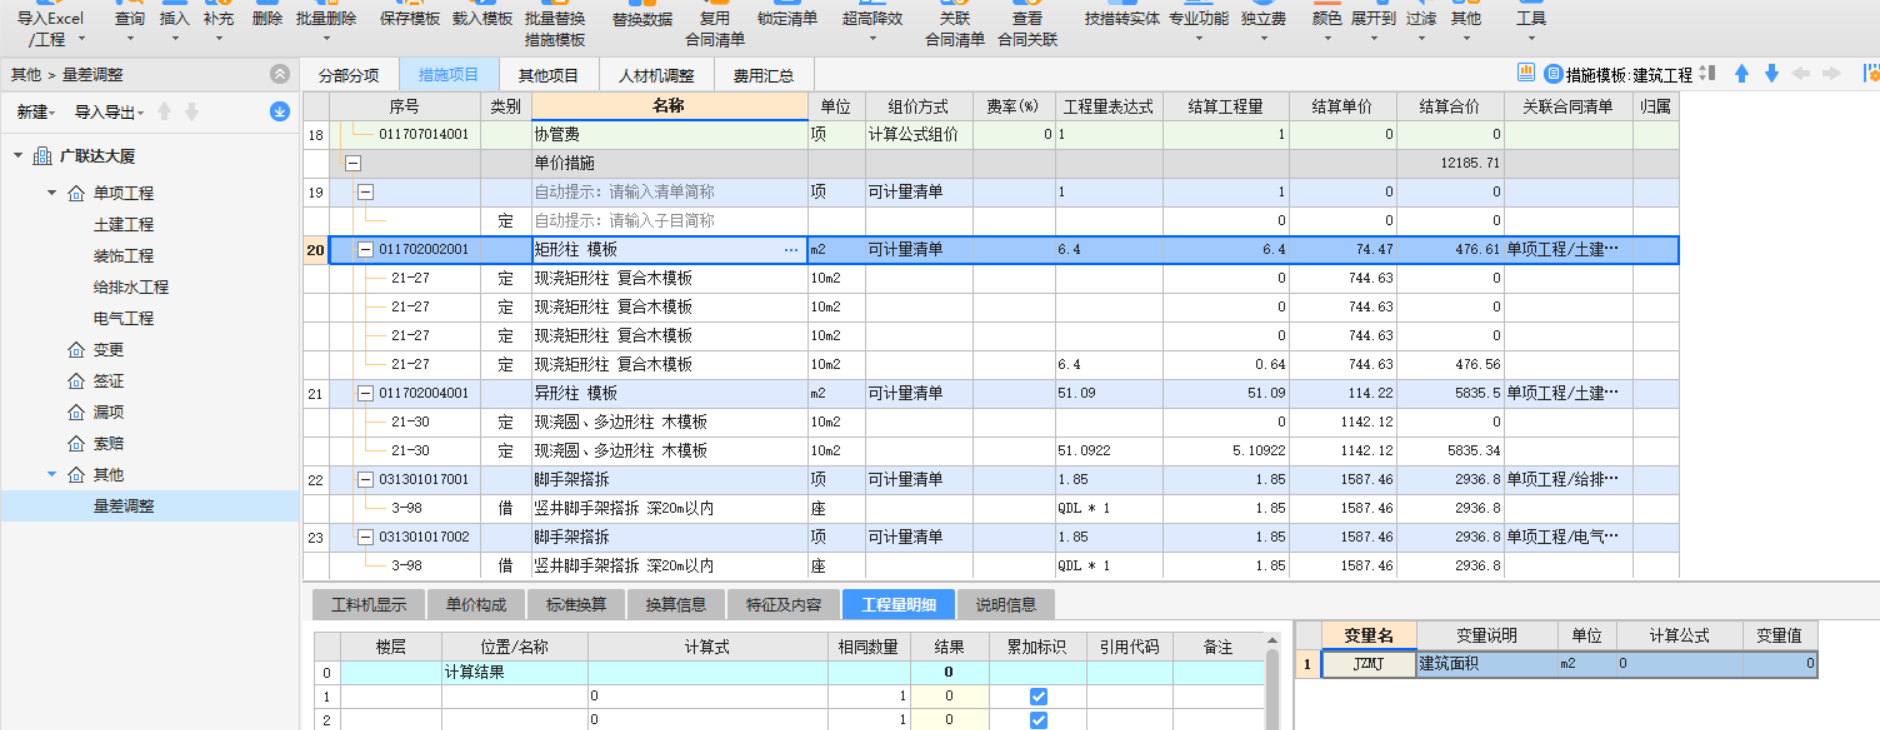Image resolution: width=1880 pixels, height=730 pixels.
Task: Open the 标准换算 bottom tab
Action: 576,605
